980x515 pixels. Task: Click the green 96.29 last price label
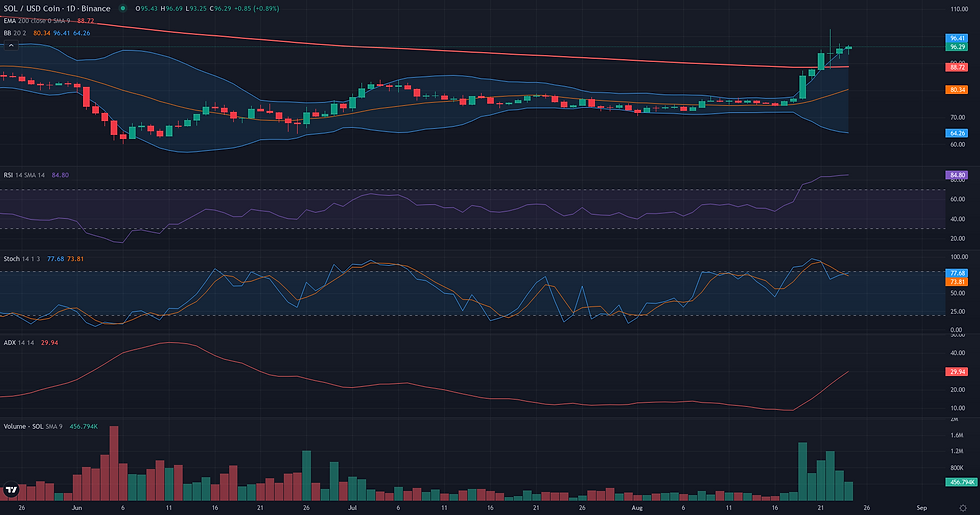pyautogui.click(x=957, y=47)
